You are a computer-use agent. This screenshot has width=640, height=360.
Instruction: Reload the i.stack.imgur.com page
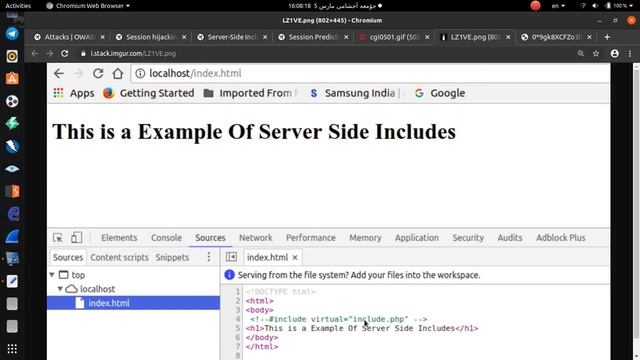point(64,53)
